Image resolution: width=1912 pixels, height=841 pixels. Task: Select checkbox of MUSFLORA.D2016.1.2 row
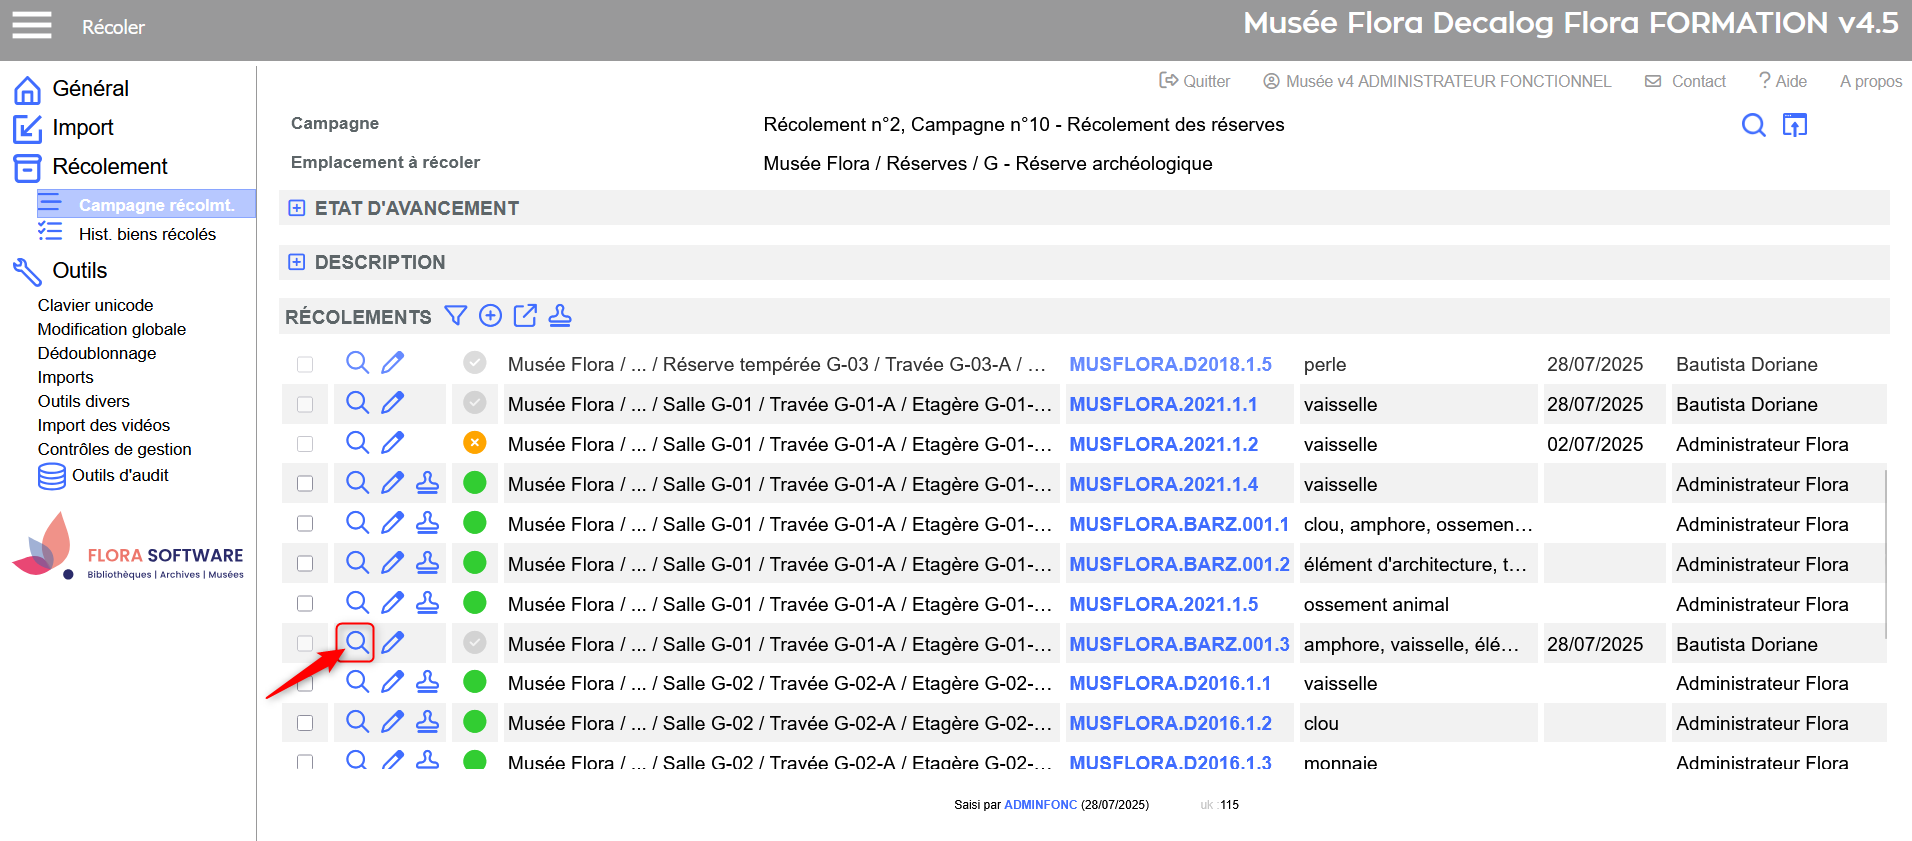[x=305, y=723]
